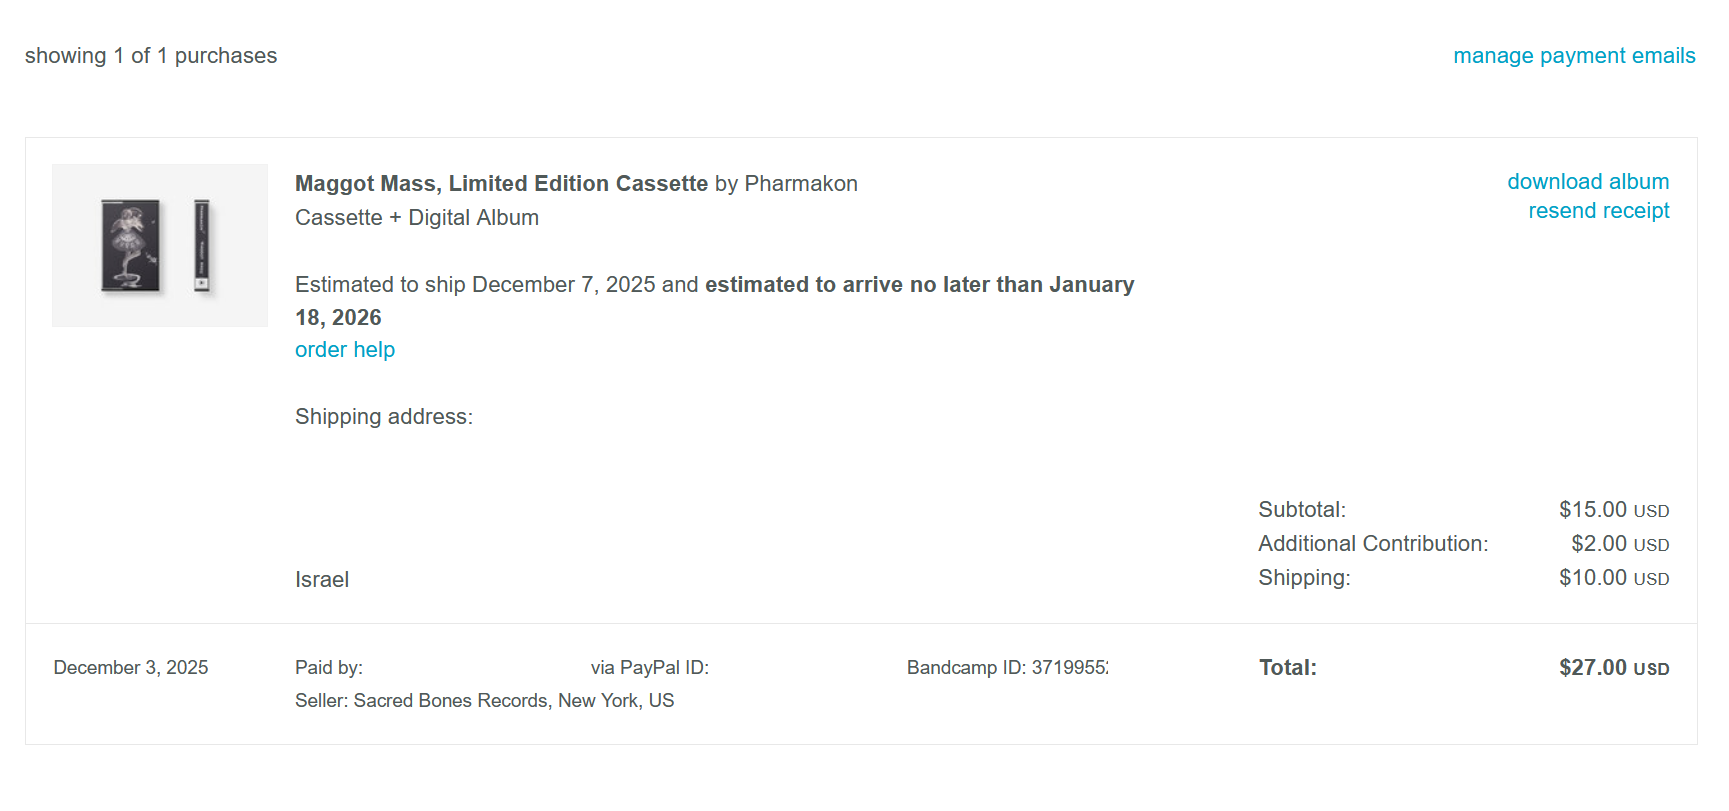Viewport: 1729px width, 811px height.
Task: Click the Maggot Mass, Limited Edition Cassette title
Action: (501, 184)
